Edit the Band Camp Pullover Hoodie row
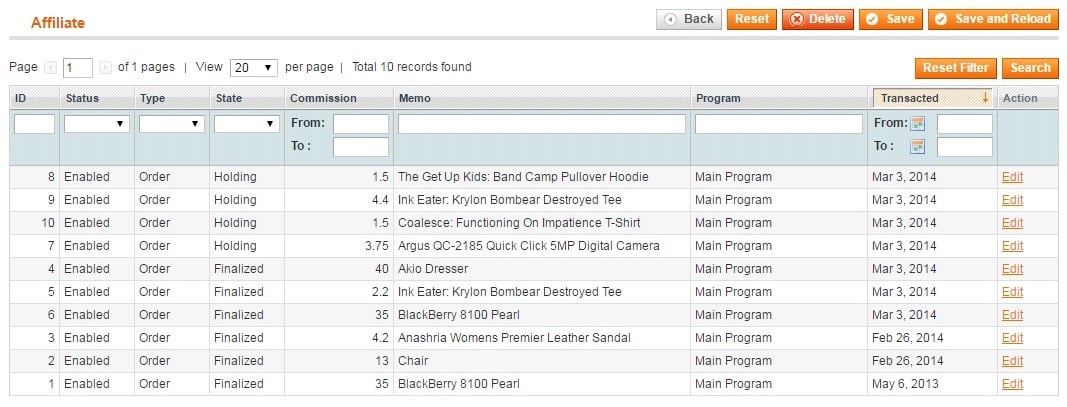Viewport: 1067px width, 407px height. (x=1012, y=177)
